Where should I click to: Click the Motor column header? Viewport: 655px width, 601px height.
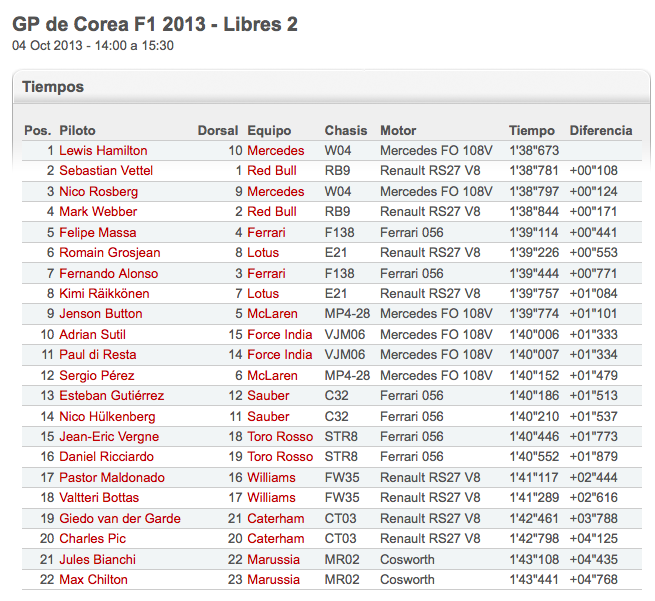click(398, 130)
